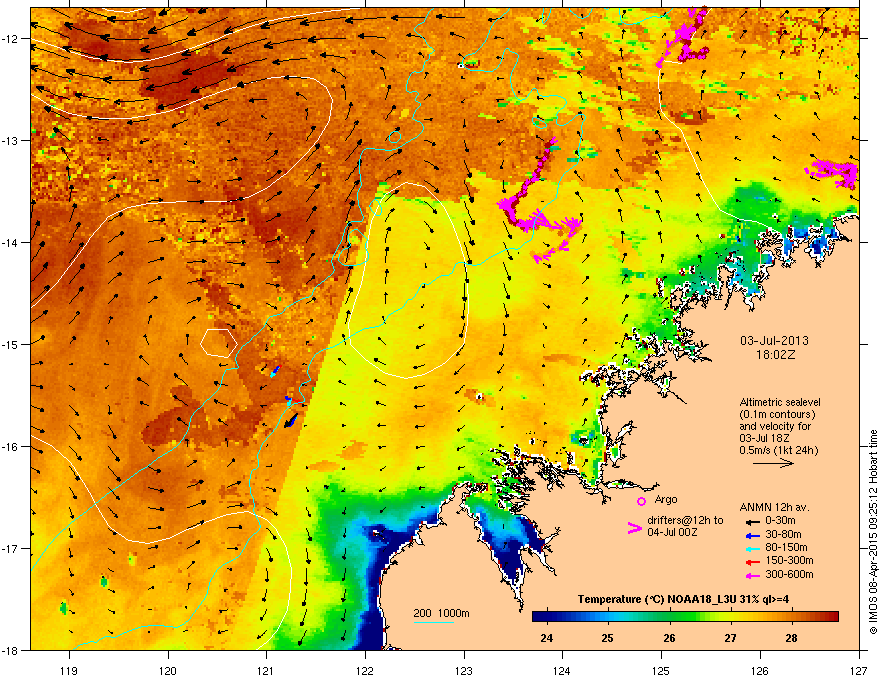Click the longitude axis label '121'

(266, 670)
